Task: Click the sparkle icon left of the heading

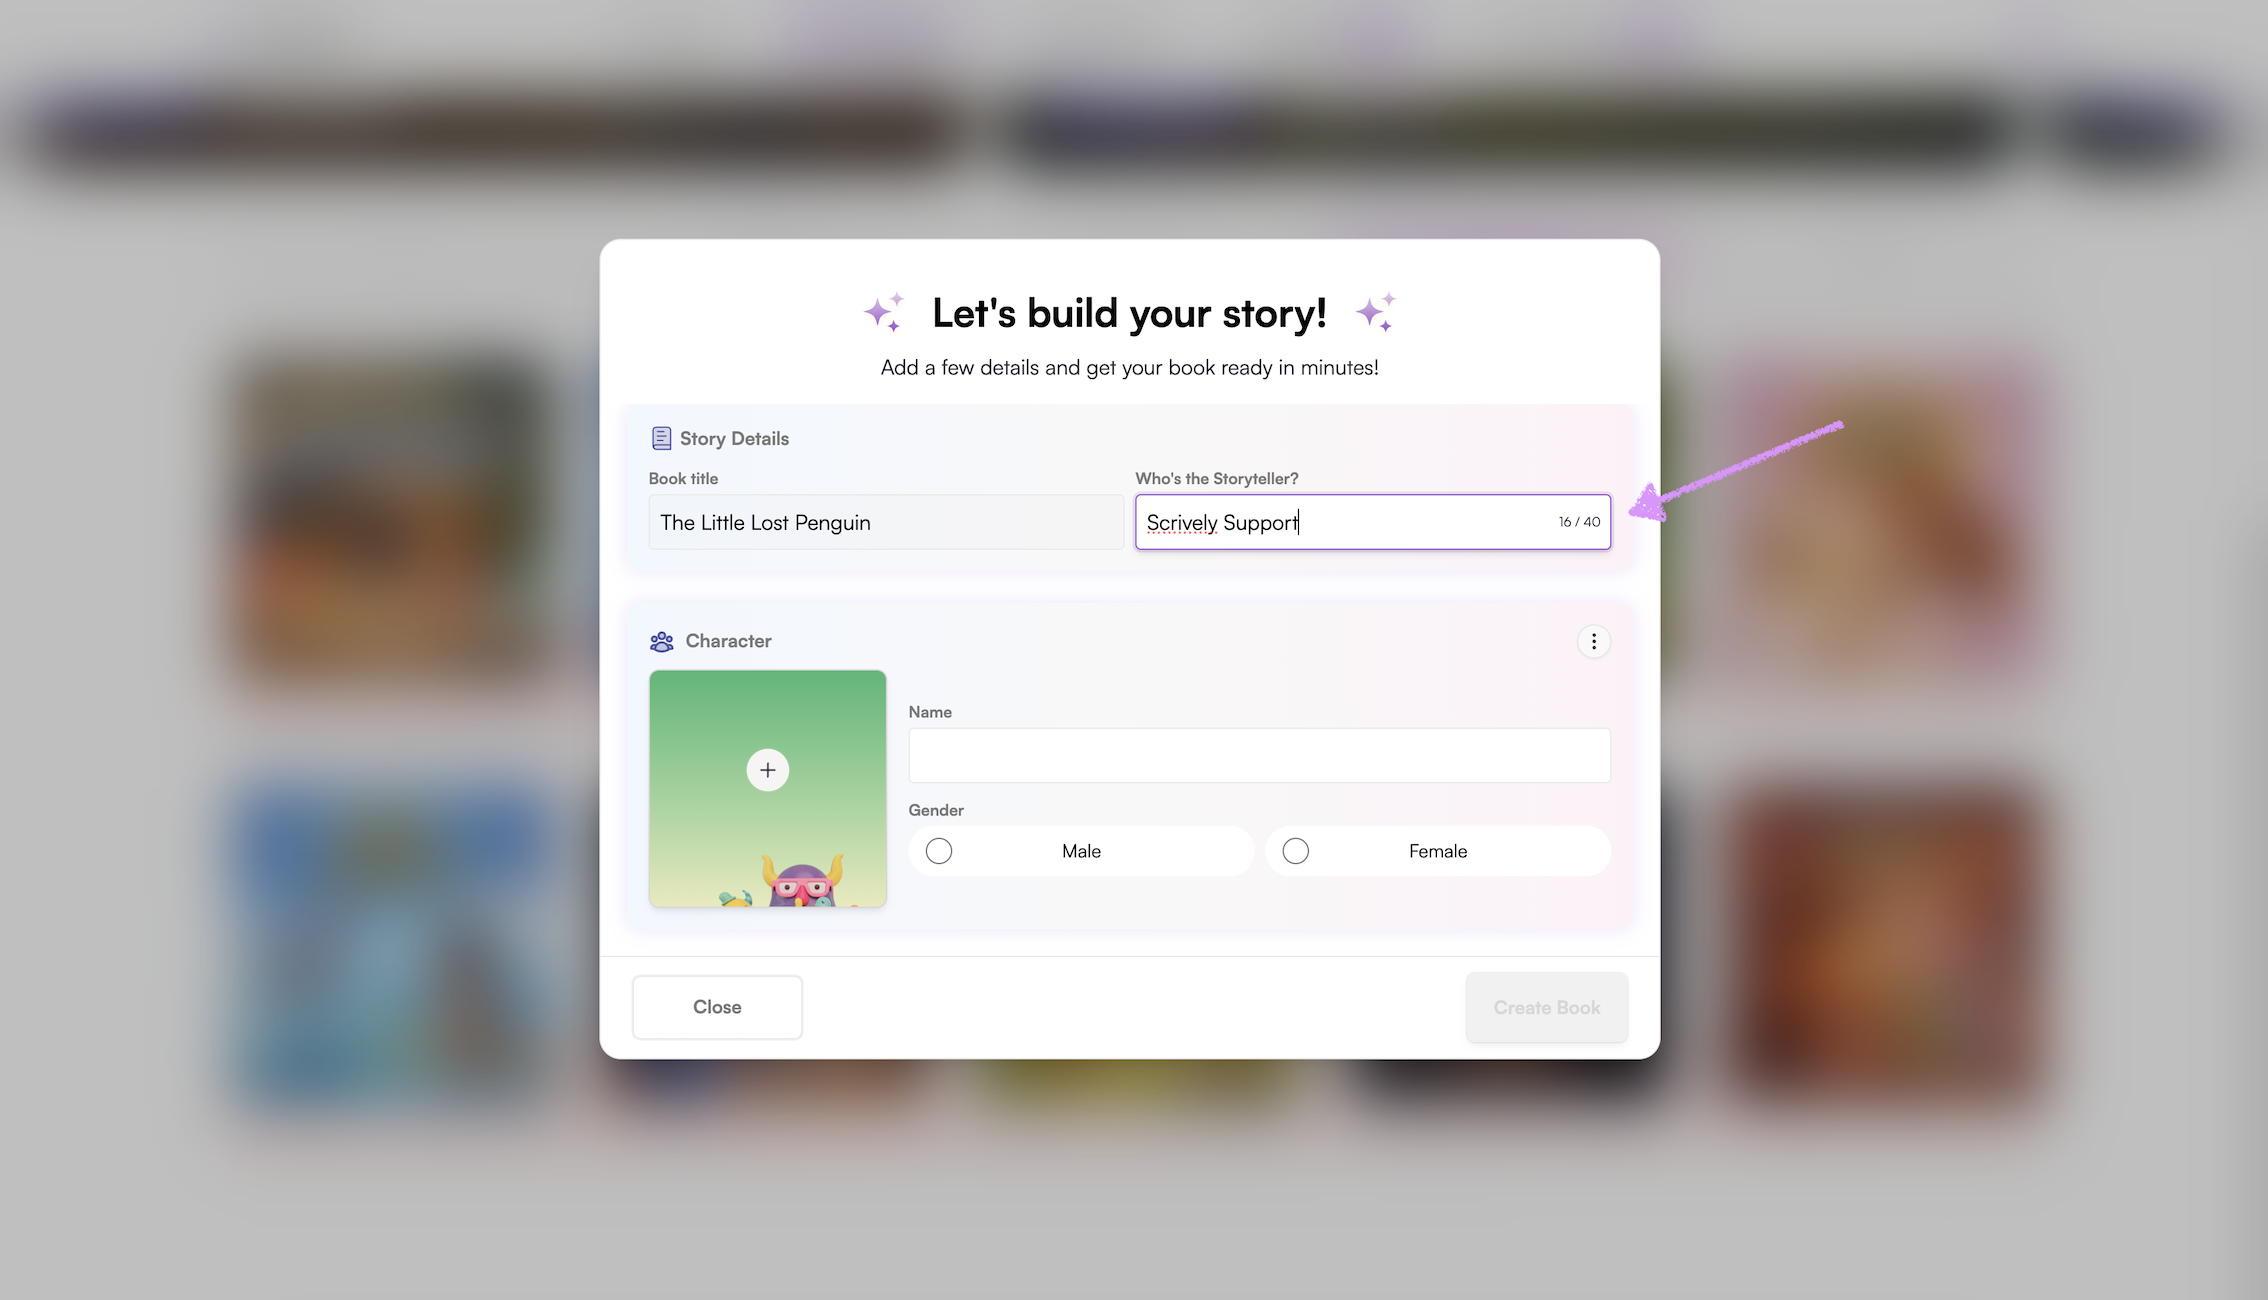Action: (x=884, y=312)
